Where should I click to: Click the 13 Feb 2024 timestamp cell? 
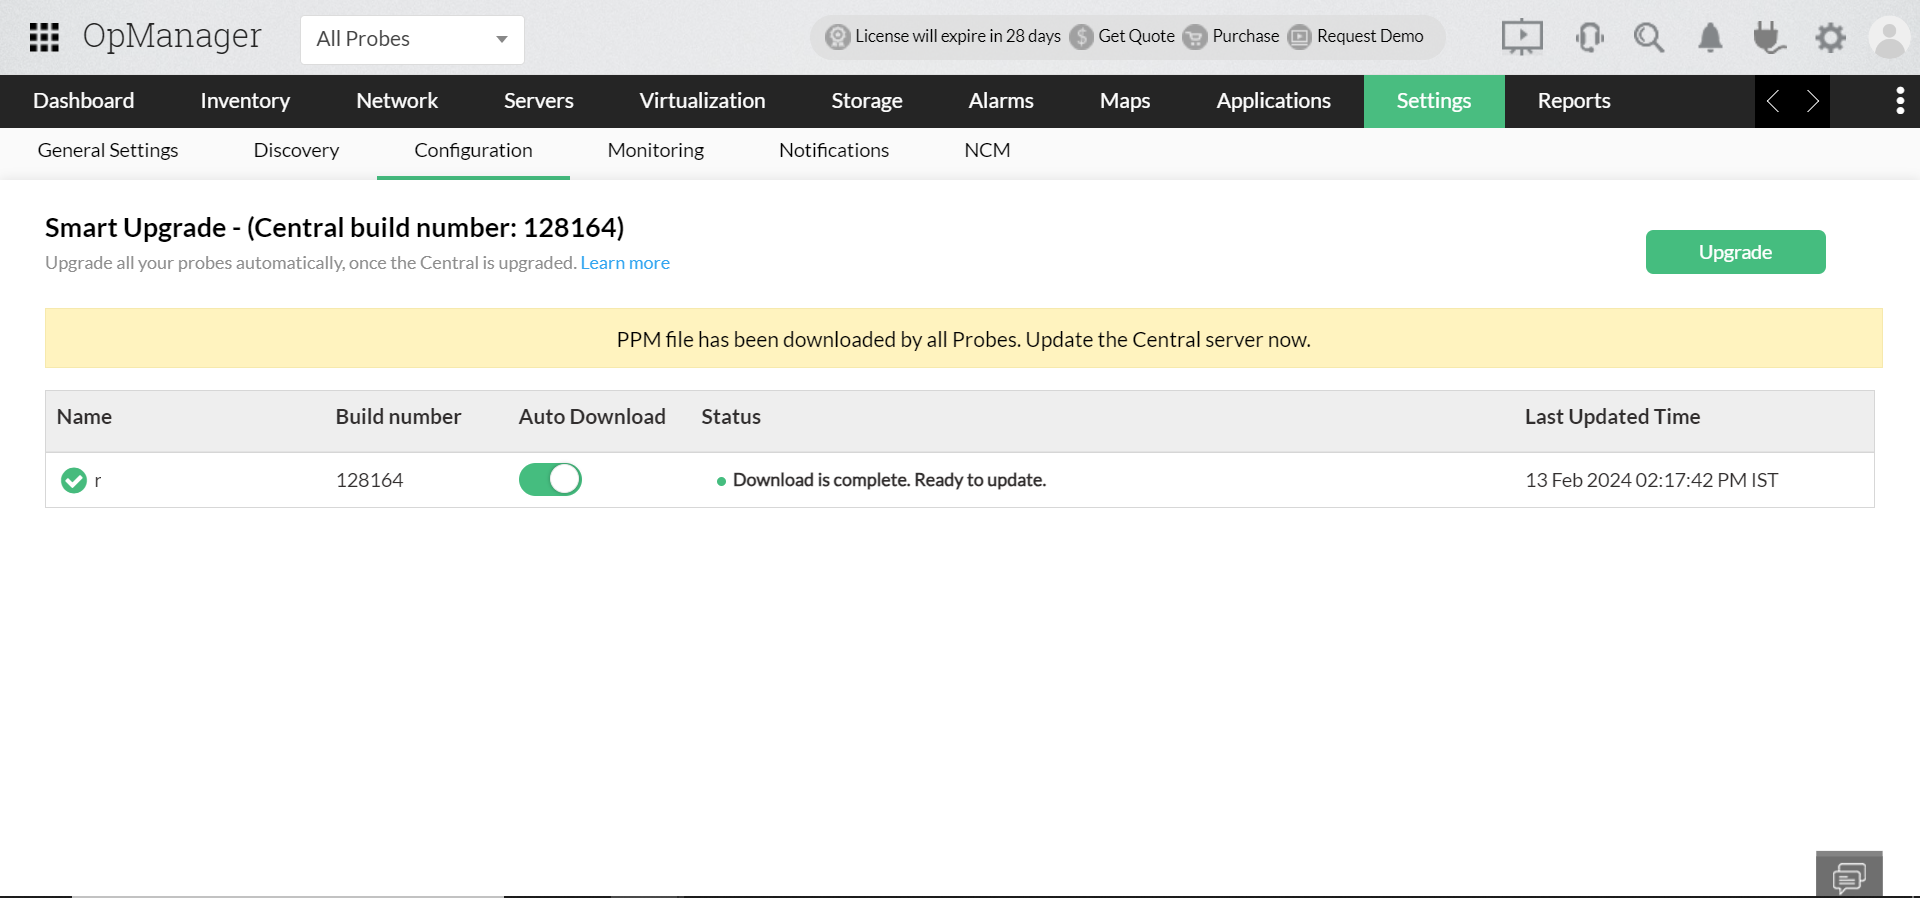coord(1651,480)
